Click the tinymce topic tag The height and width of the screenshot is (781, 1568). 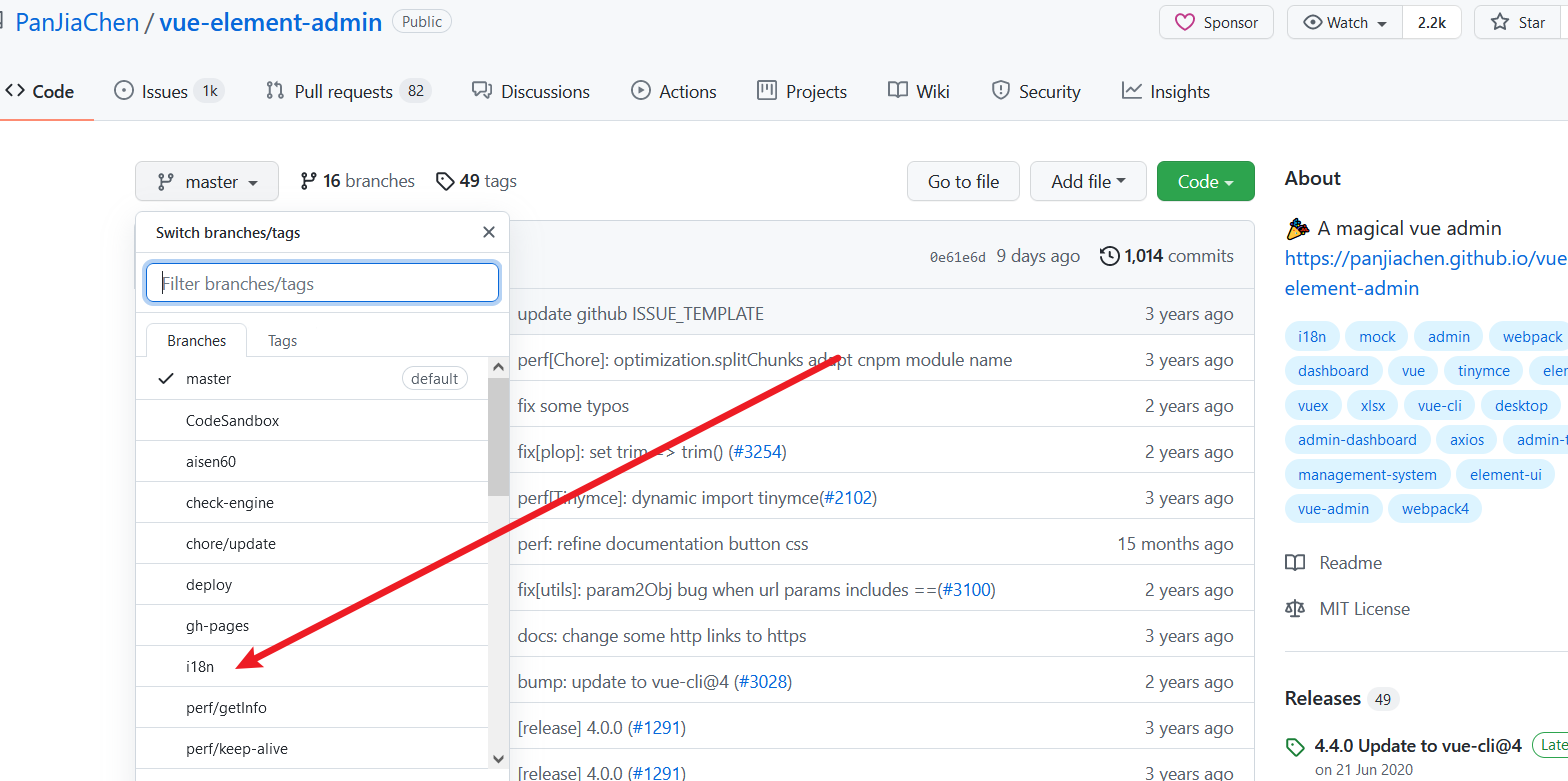click(1484, 371)
